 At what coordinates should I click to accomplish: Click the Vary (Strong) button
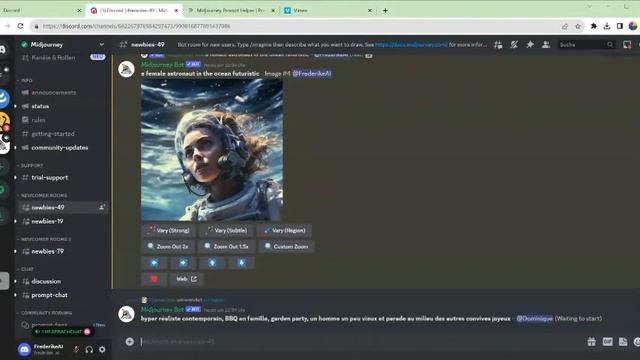(169, 231)
